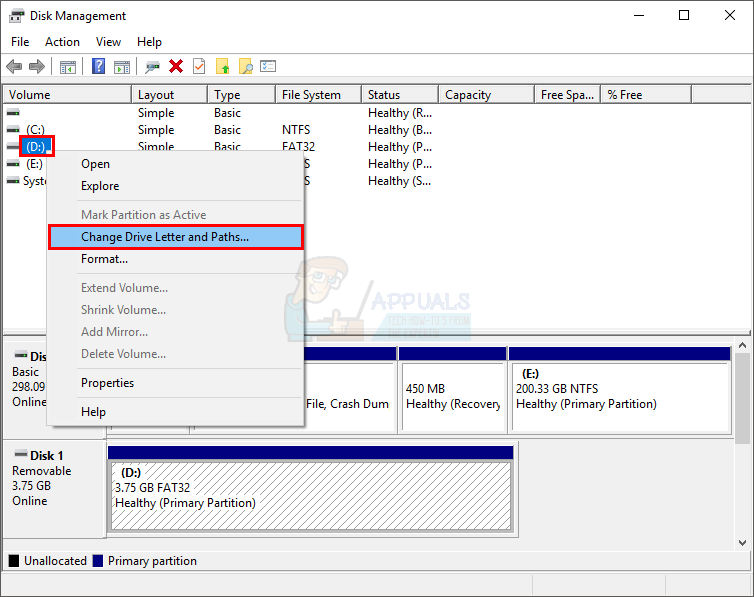Choose Properties from the context menu
The width and height of the screenshot is (754, 597).
coord(176,383)
